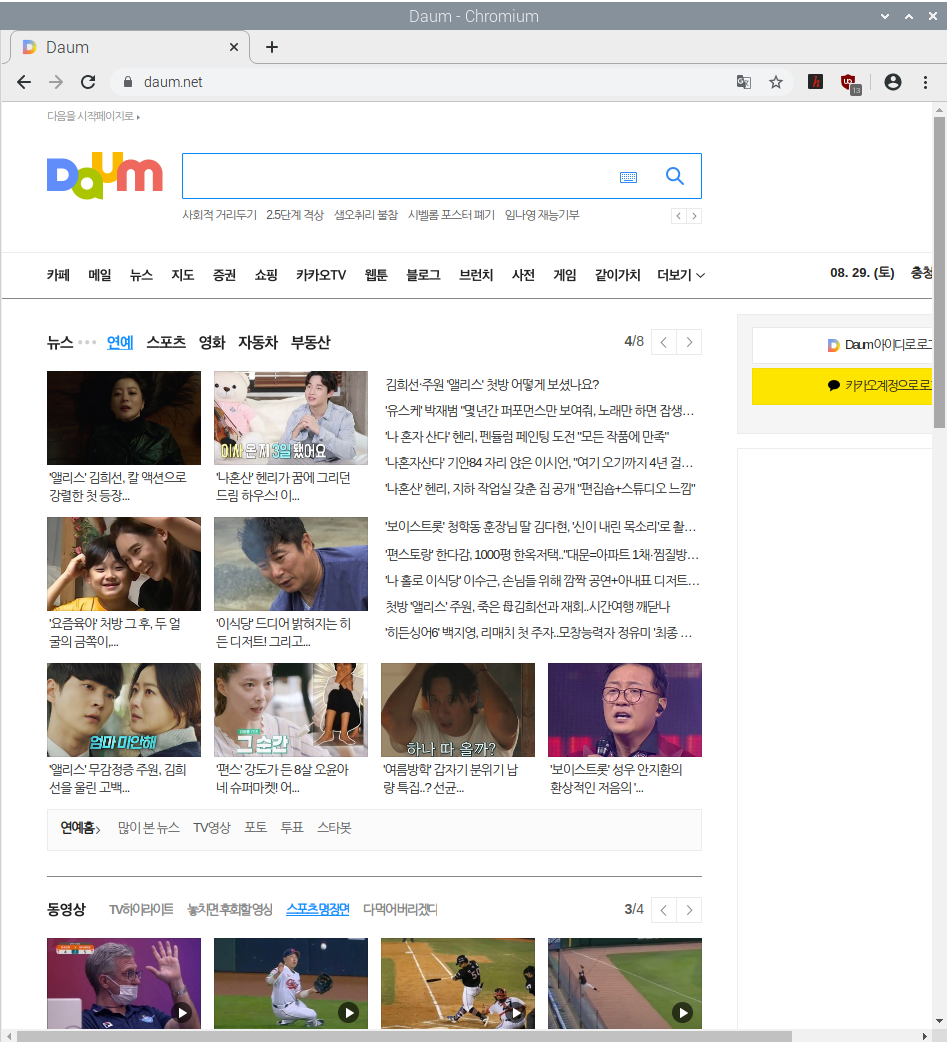Go to next video page (3/4)
Image resolution: width=947 pixels, height=1042 pixels.
click(x=689, y=910)
